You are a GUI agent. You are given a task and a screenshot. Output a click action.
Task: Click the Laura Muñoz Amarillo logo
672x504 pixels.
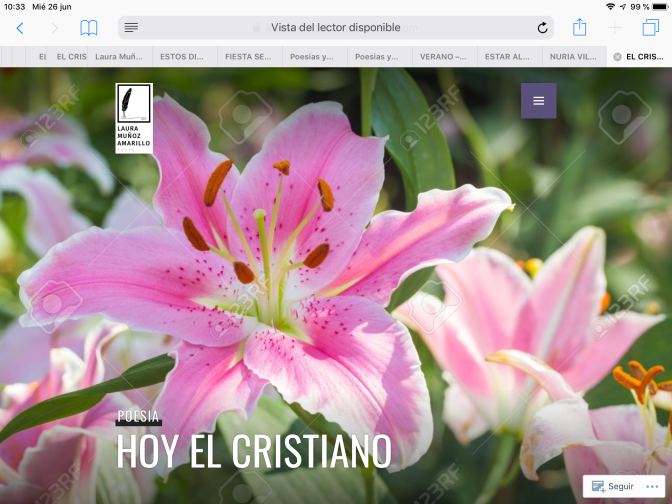(134, 118)
